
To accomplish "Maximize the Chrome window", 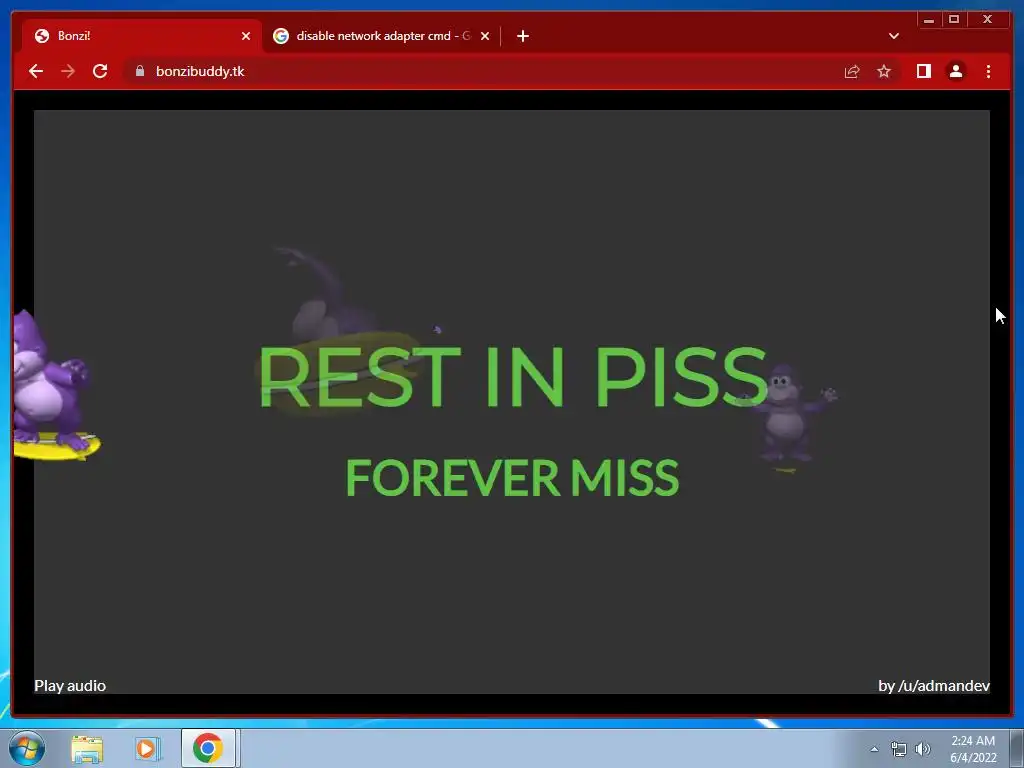I will [954, 20].
